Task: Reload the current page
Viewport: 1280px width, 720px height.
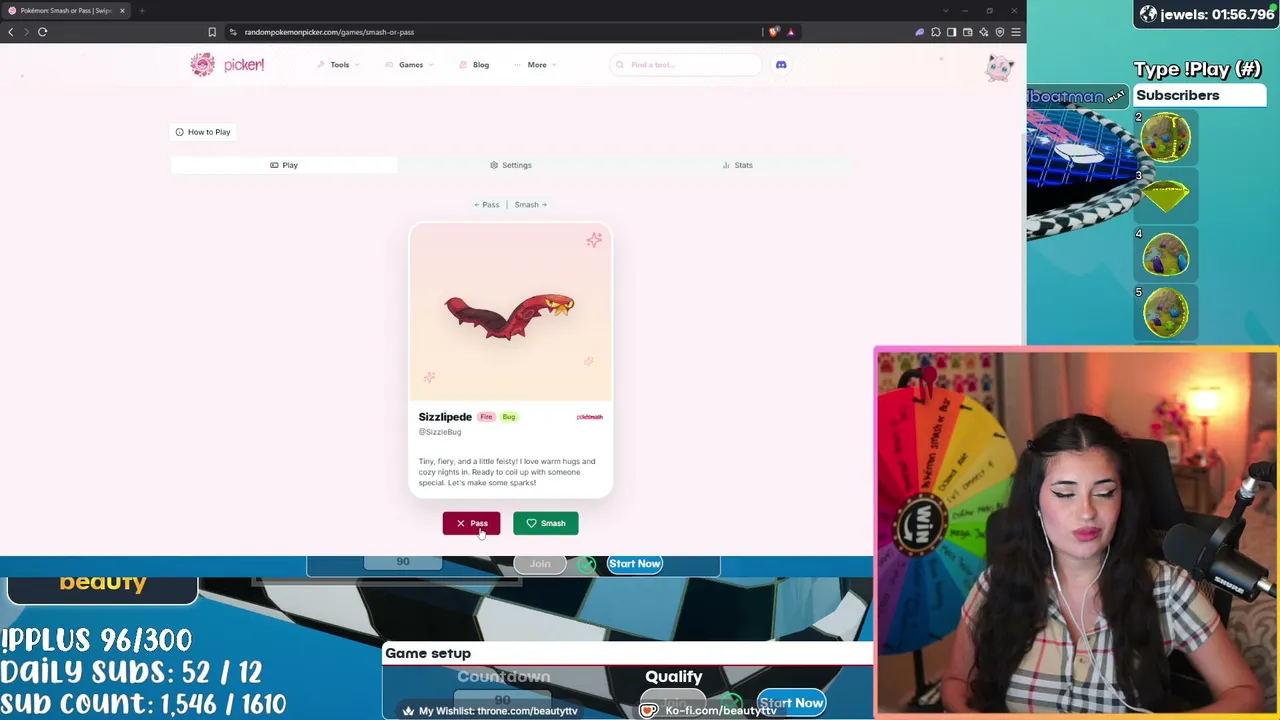Action: click(42, 32)
